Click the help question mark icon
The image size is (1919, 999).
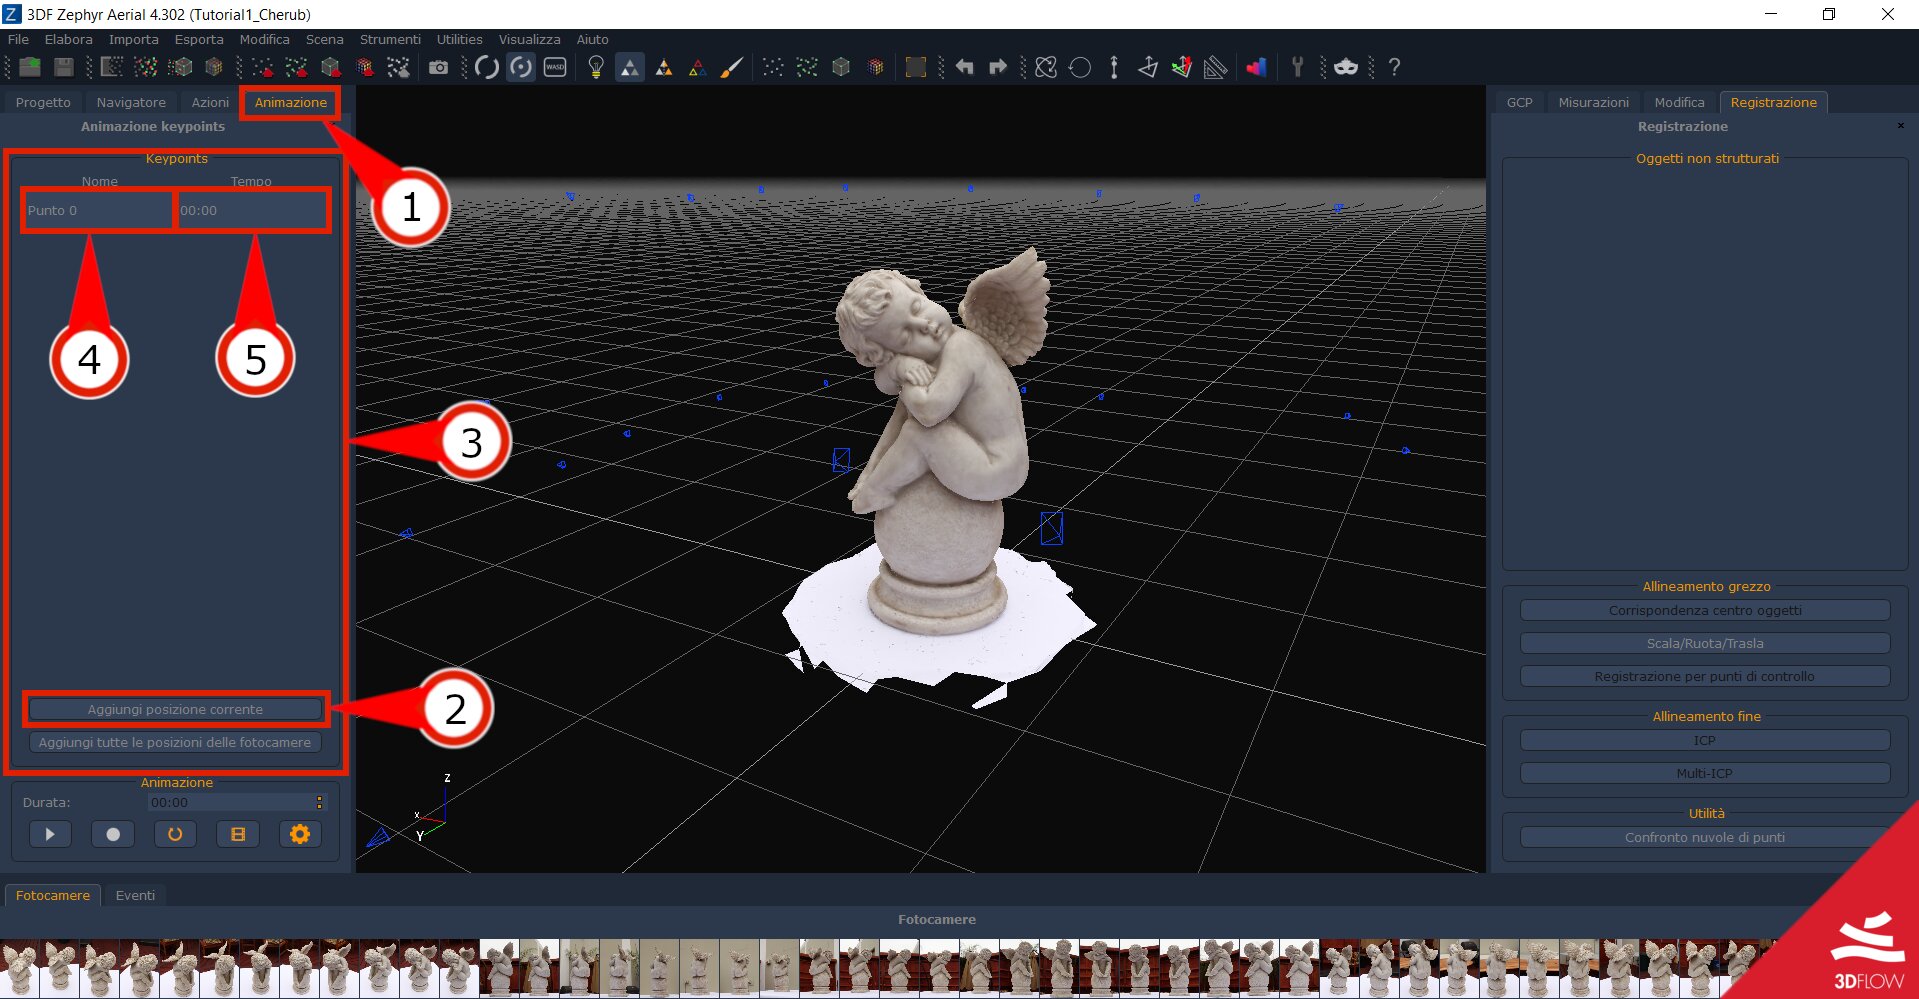1394,67
